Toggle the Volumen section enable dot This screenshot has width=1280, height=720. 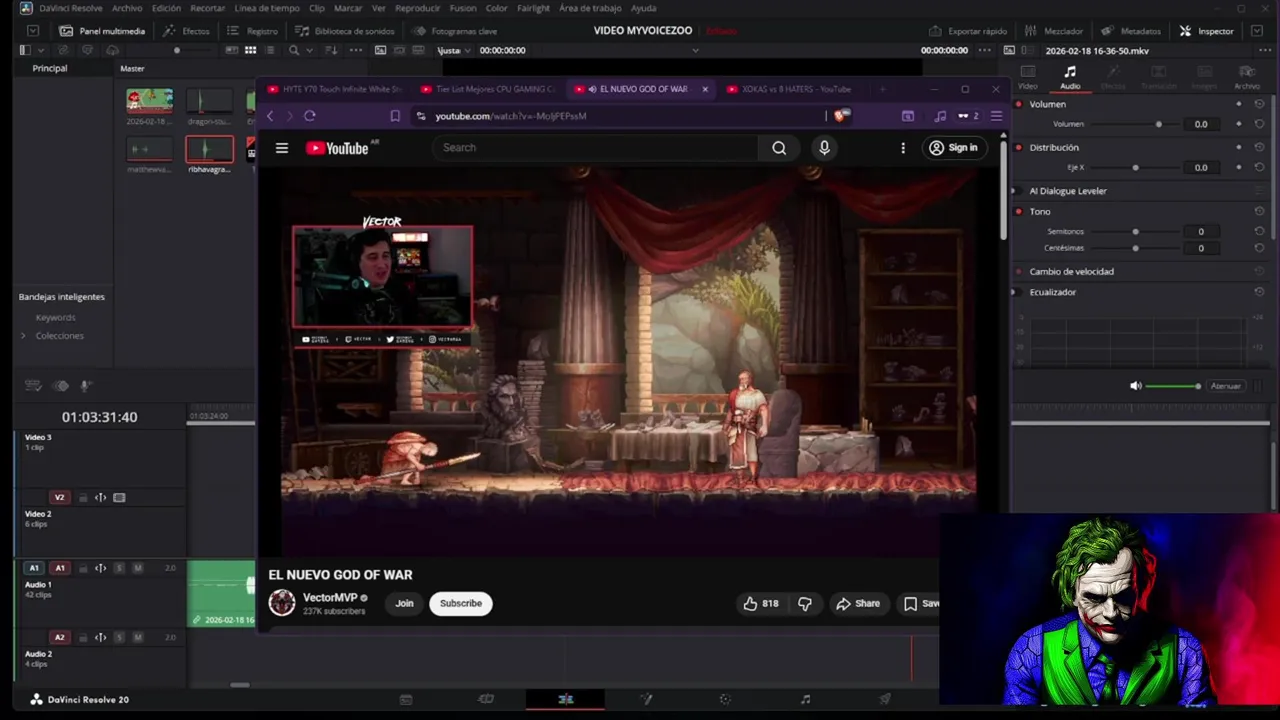(x=1019, y=104)
